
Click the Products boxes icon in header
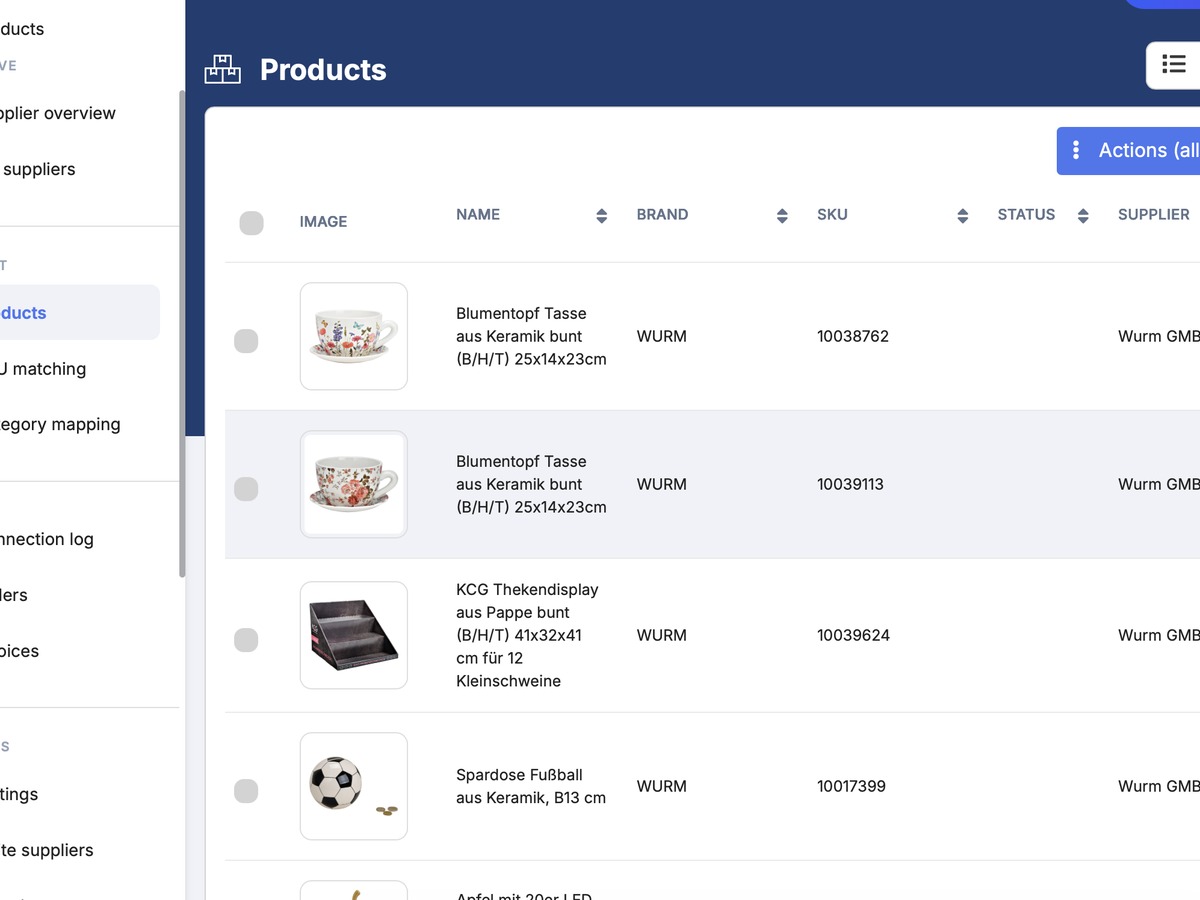click(222, 69)
